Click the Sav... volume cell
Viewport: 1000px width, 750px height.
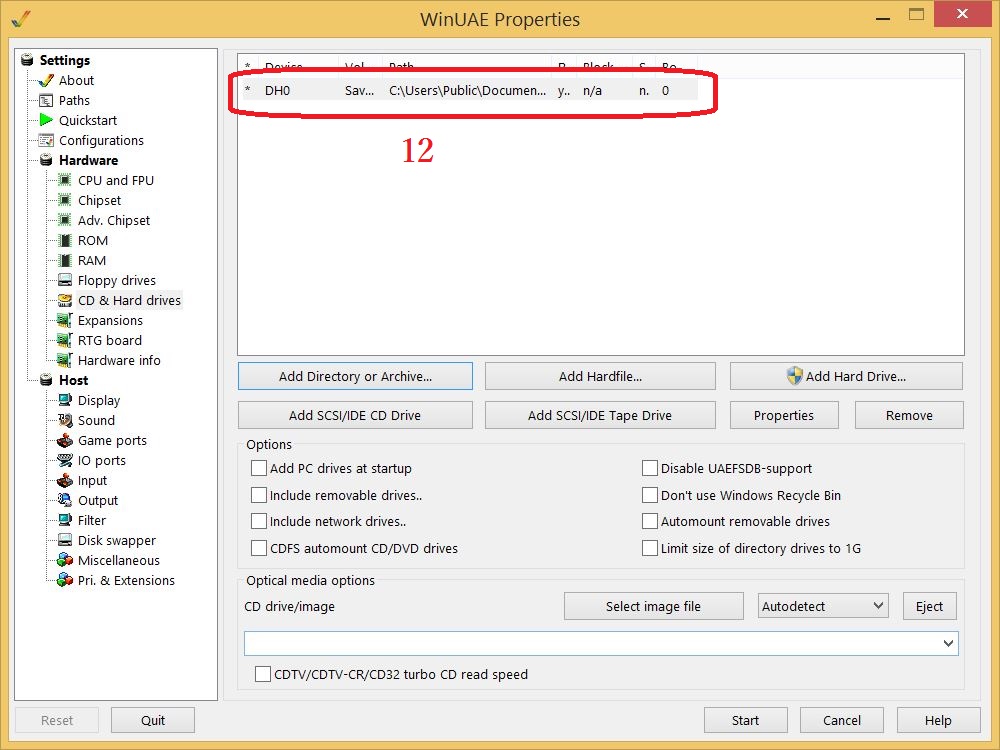tap(360, 91)
